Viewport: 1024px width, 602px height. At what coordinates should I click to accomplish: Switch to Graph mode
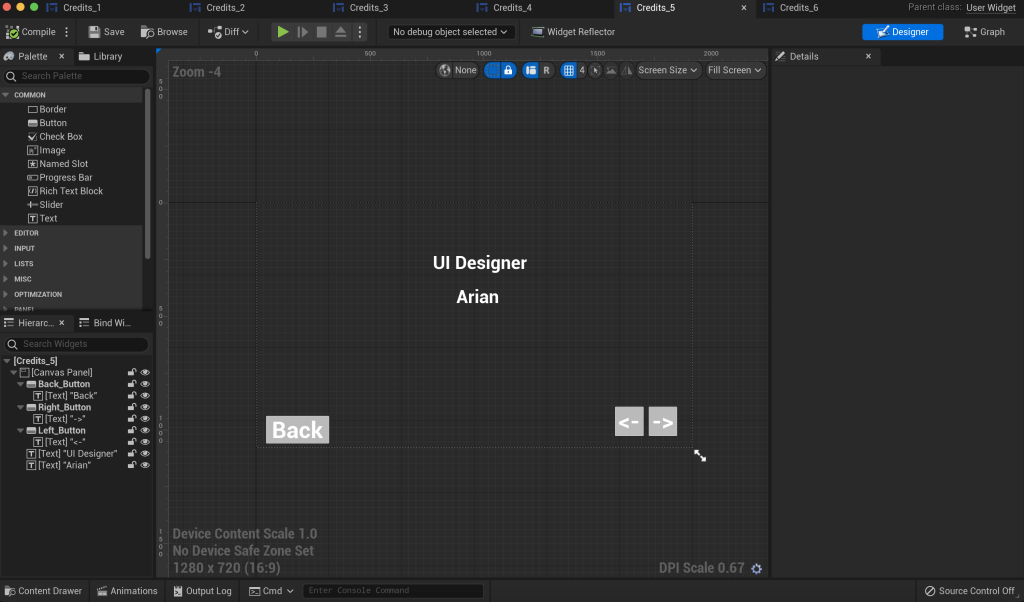(984, 32)
